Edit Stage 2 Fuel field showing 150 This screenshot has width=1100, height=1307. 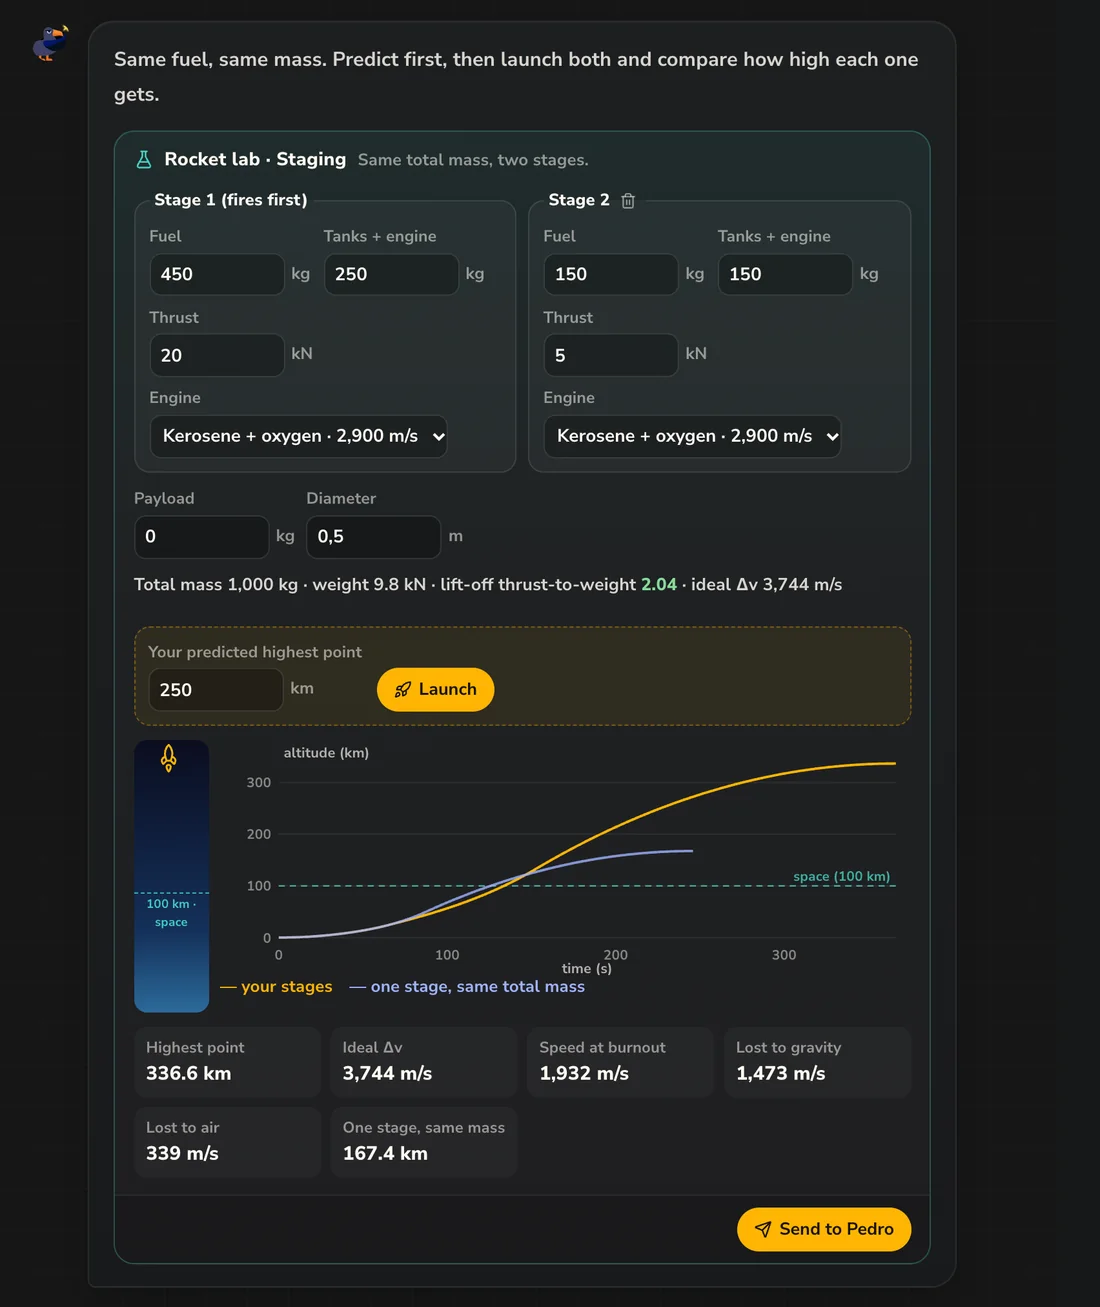pos(611,274)
